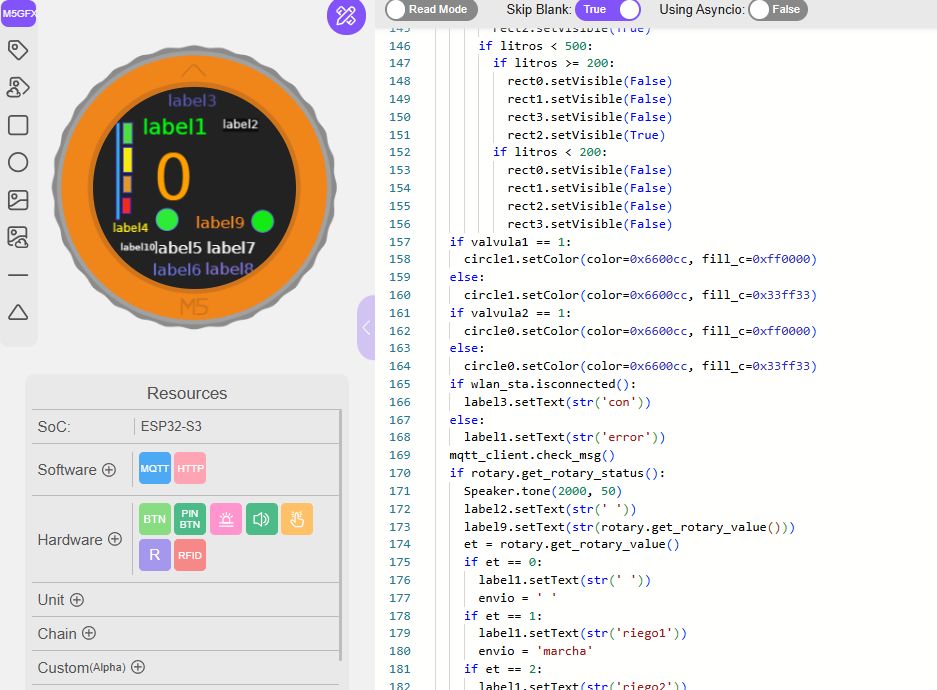
Task: Click code line 180 envio = 'marcha'
Action: click(x=535, y=651)
